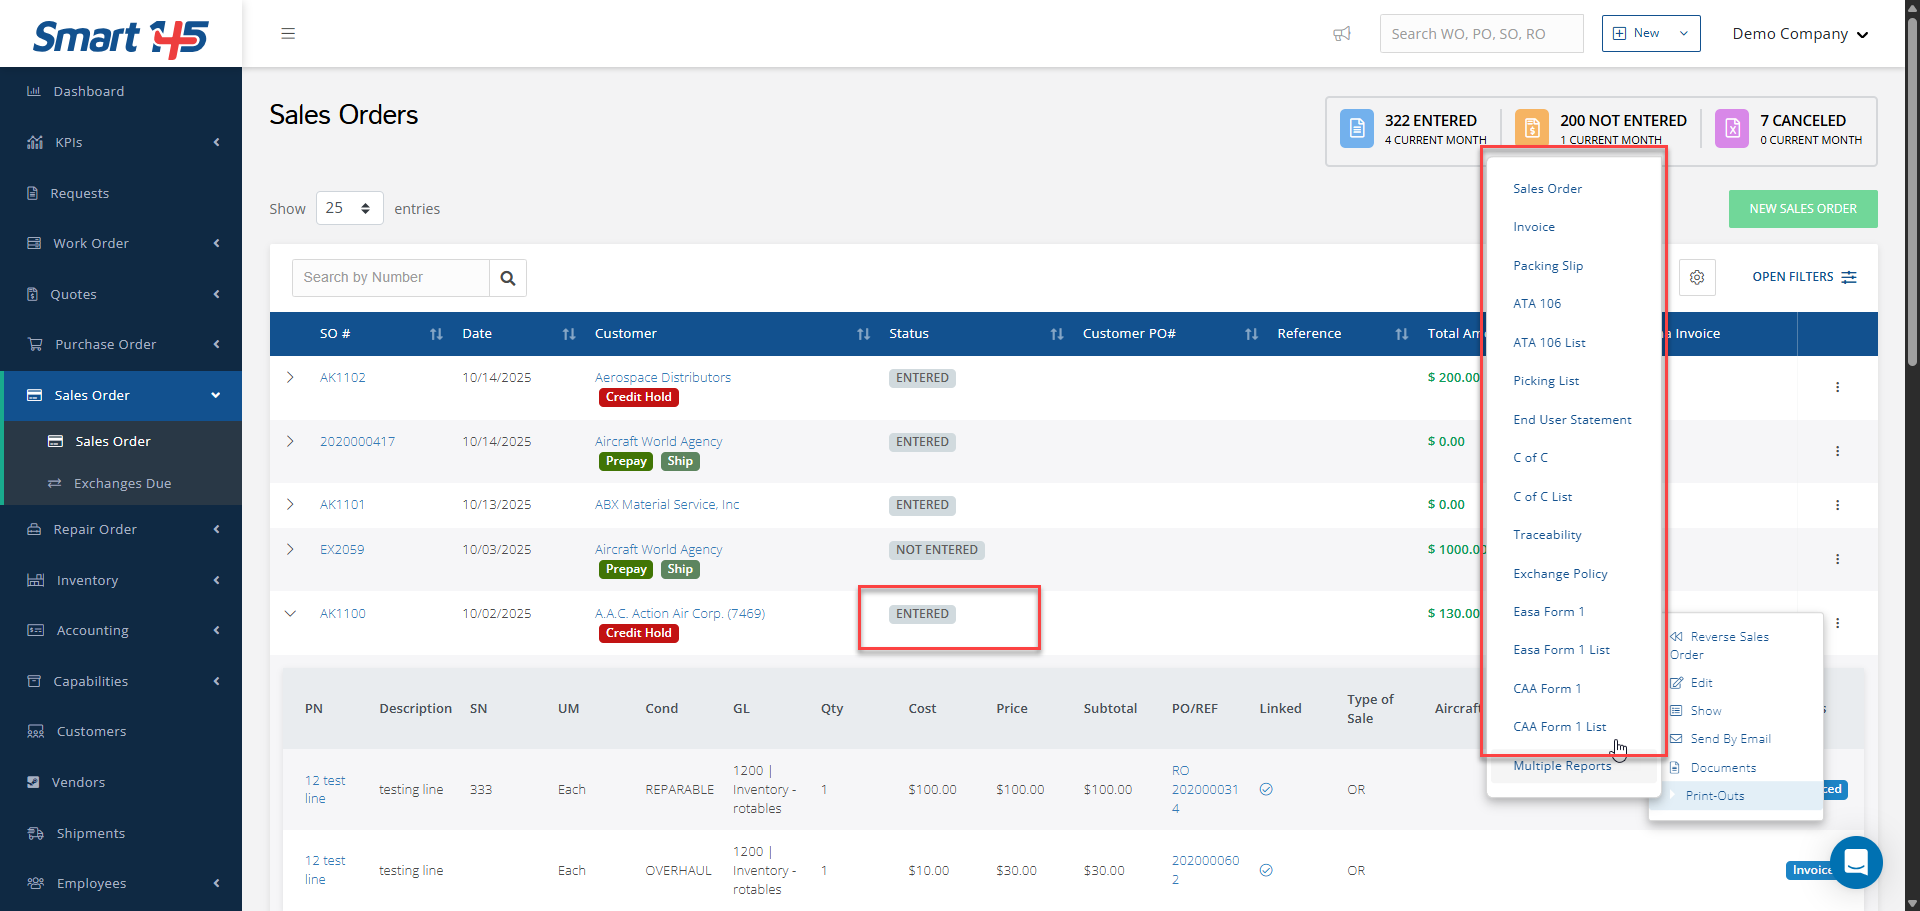The height and width of the screenshot is (911, 1920).
Task: Click the hamburger menu icon to collapse sidebar
Action: [288, 34]
